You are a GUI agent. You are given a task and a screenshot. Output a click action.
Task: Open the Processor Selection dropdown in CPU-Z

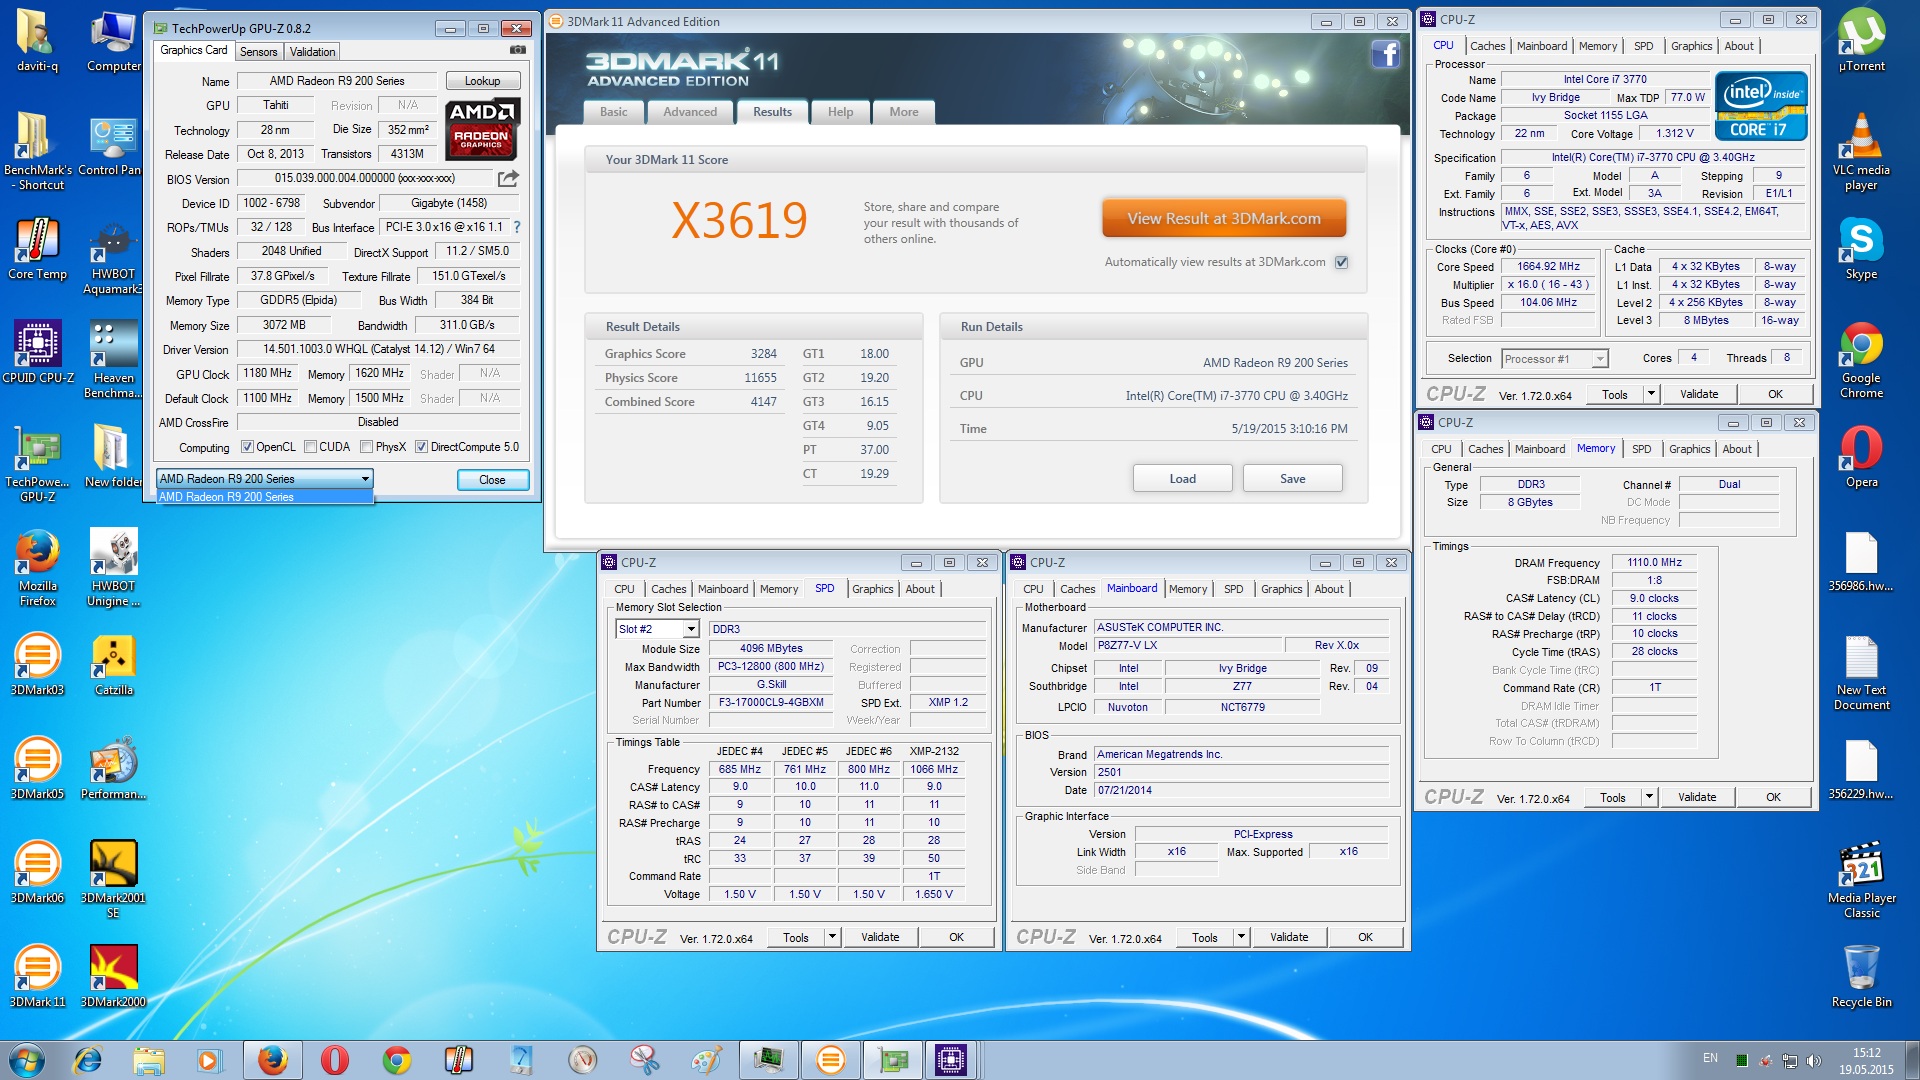coord(1554,359)
